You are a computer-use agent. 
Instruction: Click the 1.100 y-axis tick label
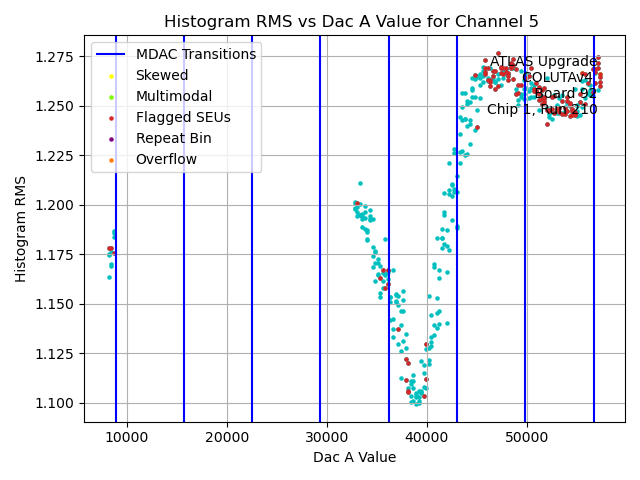point(57,403)
